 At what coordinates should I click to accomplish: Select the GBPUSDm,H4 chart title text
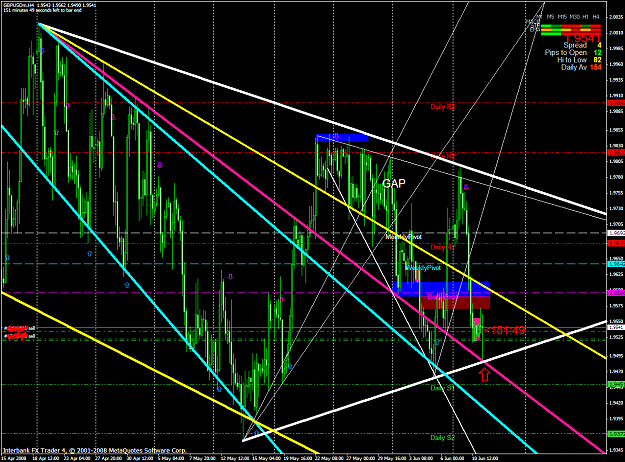click(19, 5)
